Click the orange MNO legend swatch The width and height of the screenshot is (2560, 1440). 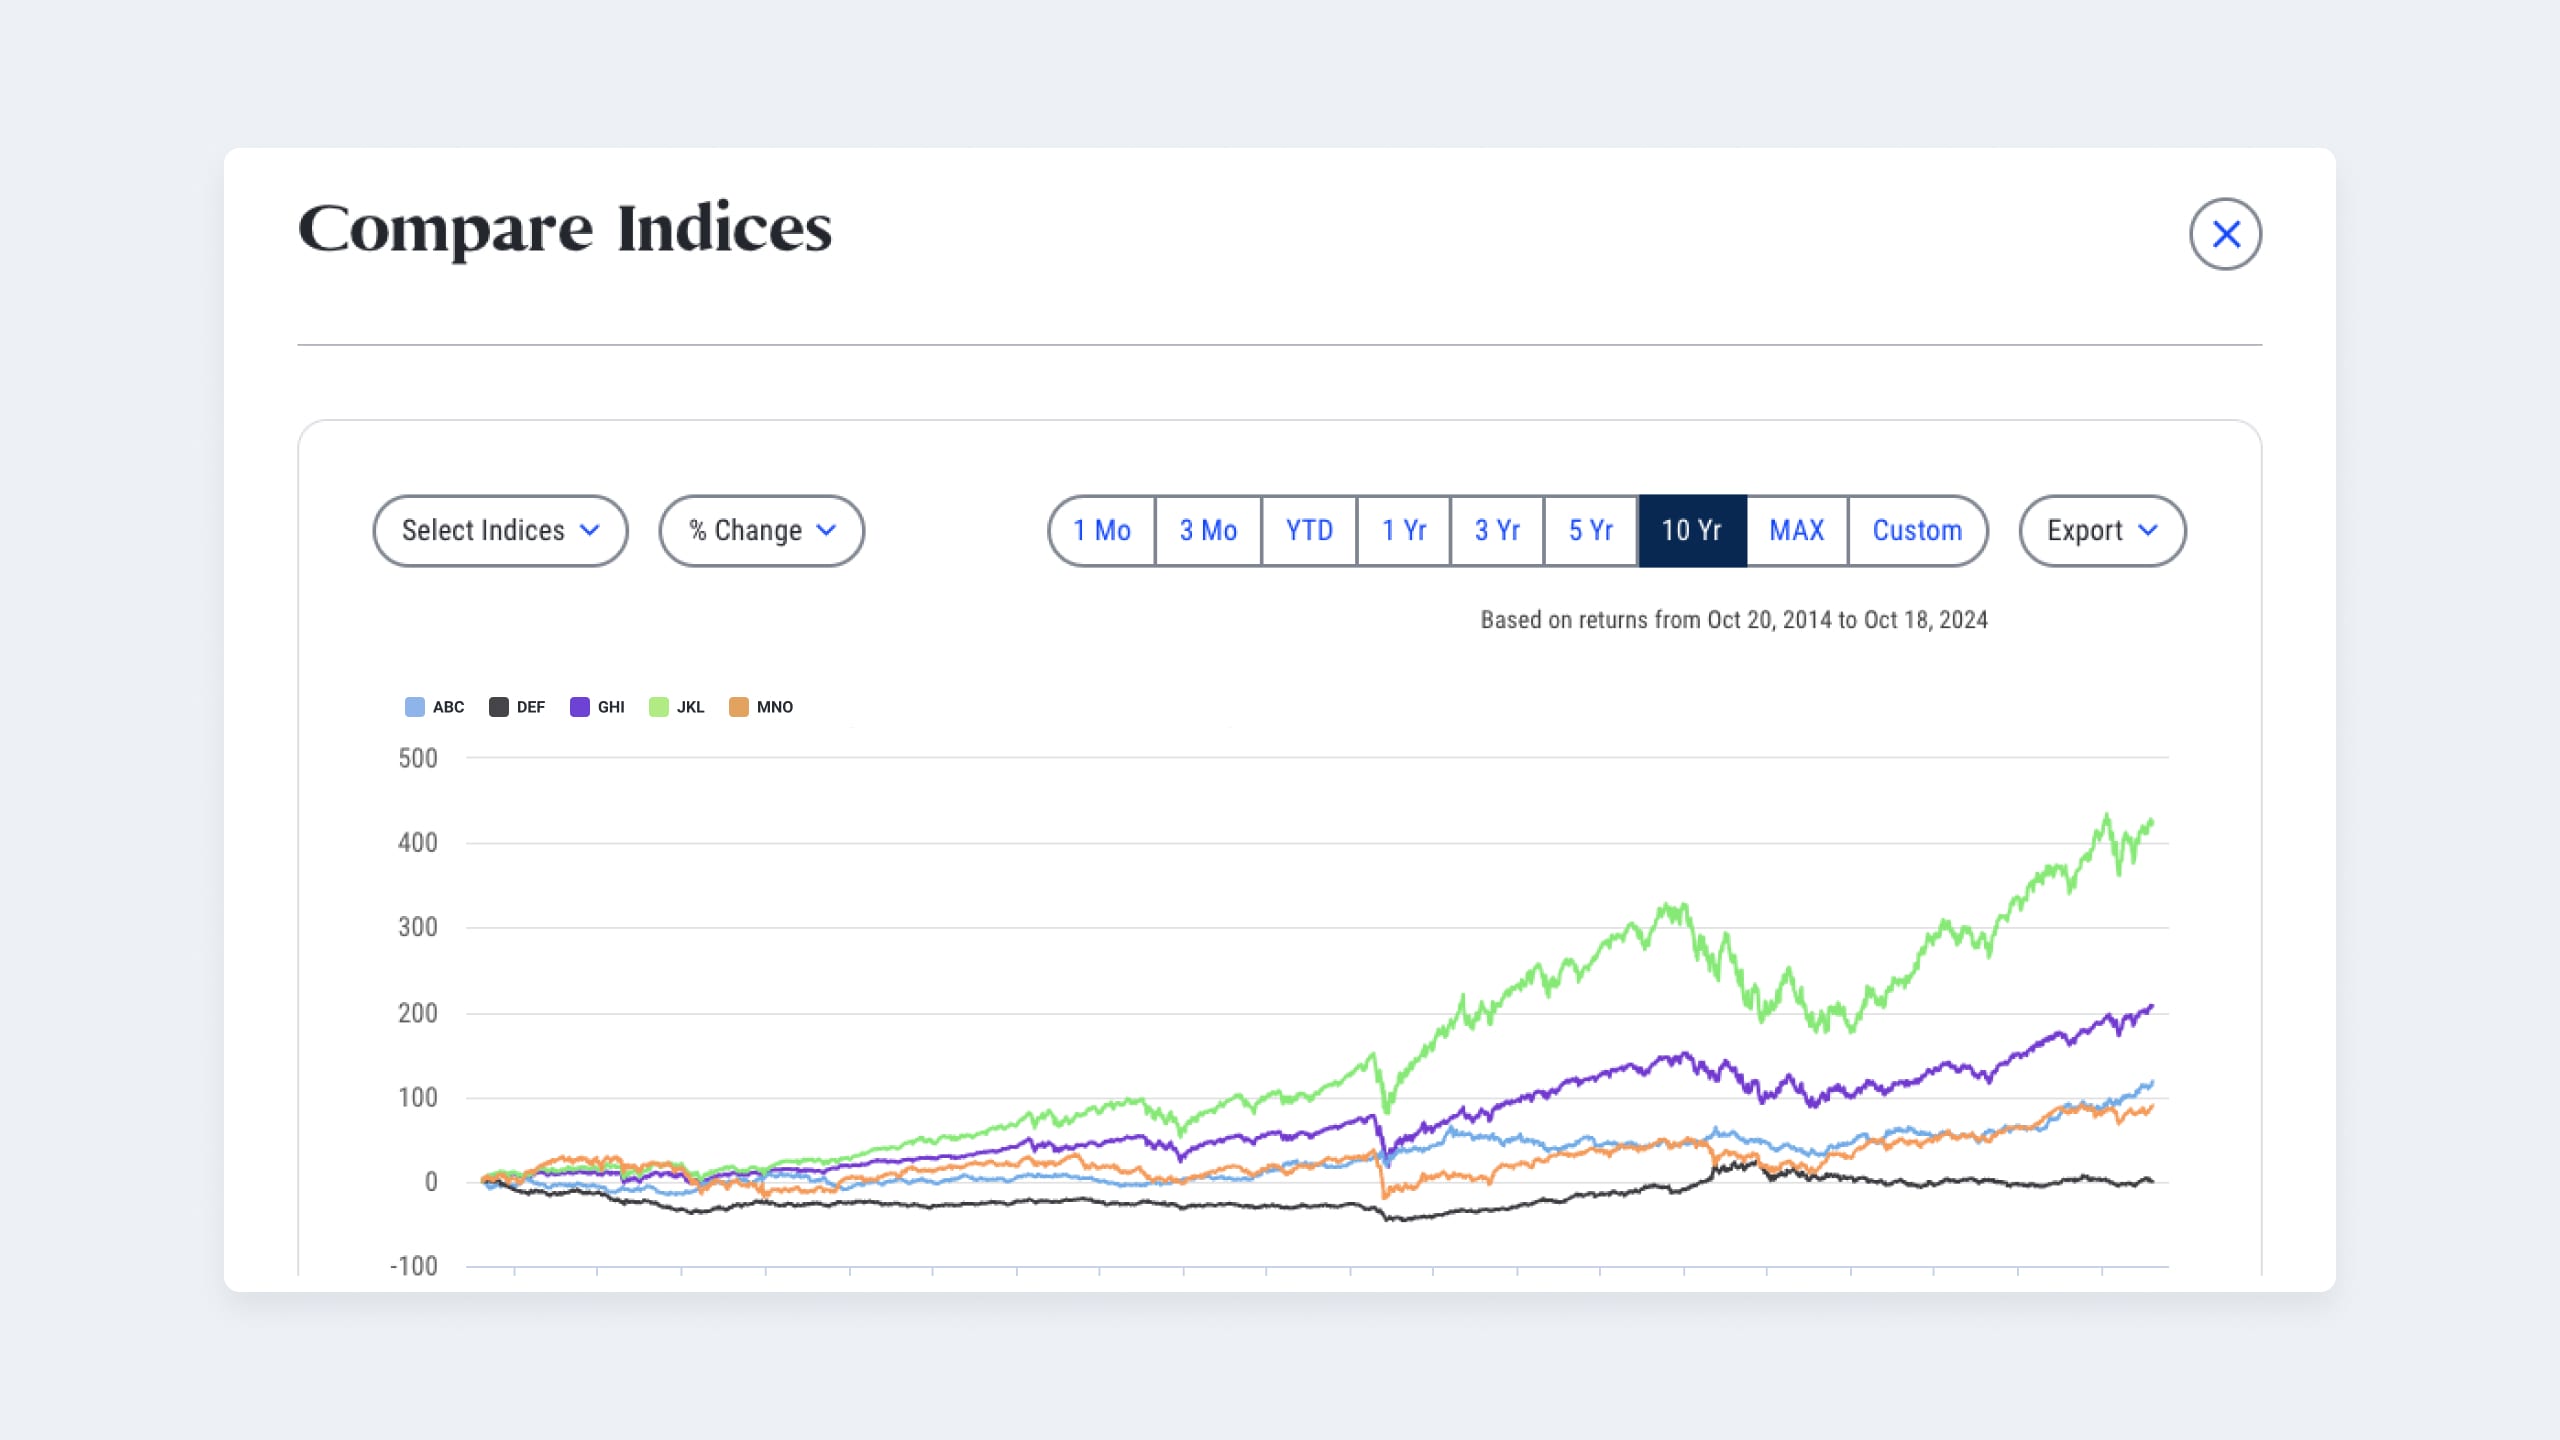coord(738,707)
